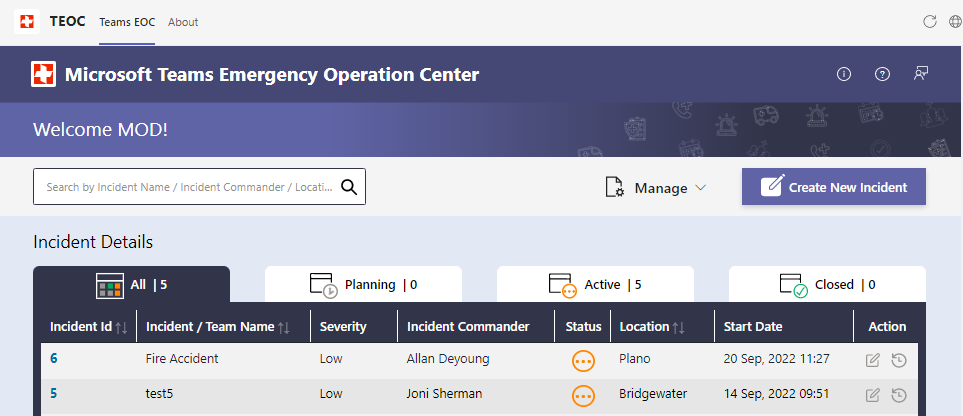Click the Status column header

583,327
